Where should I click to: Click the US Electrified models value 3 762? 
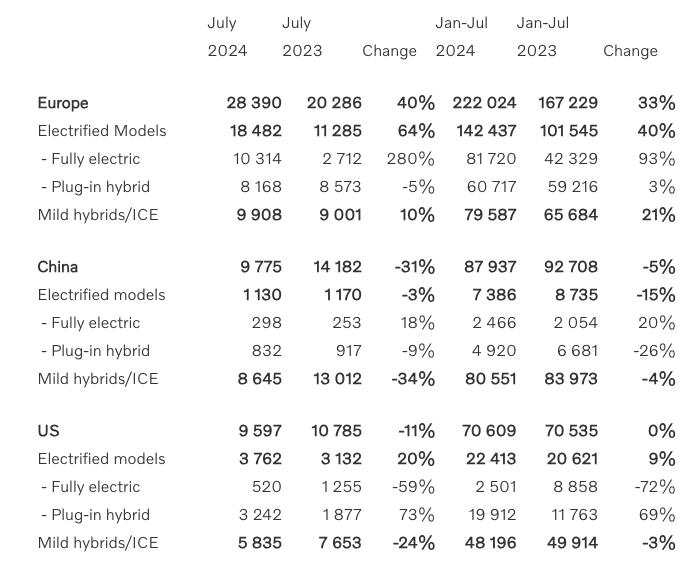[x=261, y=459]
